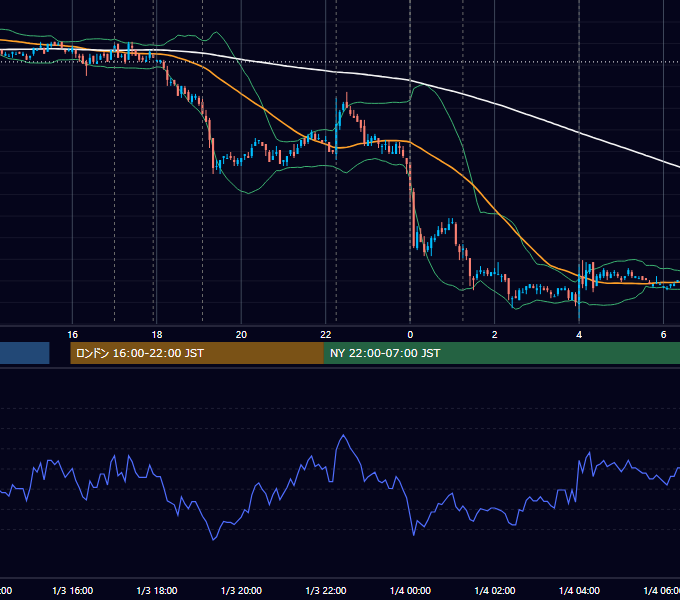
Task: Click the 0 hour label on the price chart axis
Action: point(410,335)
